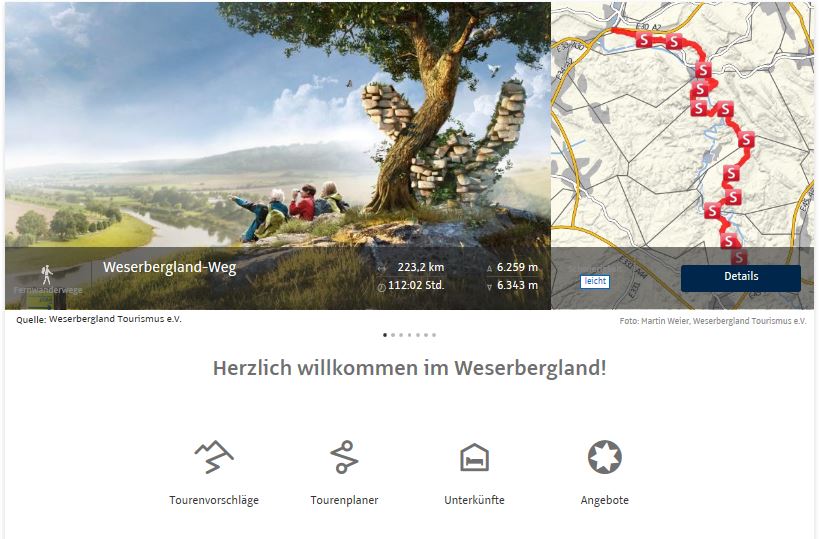This screenshot has width=819, height=539.
Task: Click the Tourenplaner text label
Action: pyautogui.click(x=344, y=500)
